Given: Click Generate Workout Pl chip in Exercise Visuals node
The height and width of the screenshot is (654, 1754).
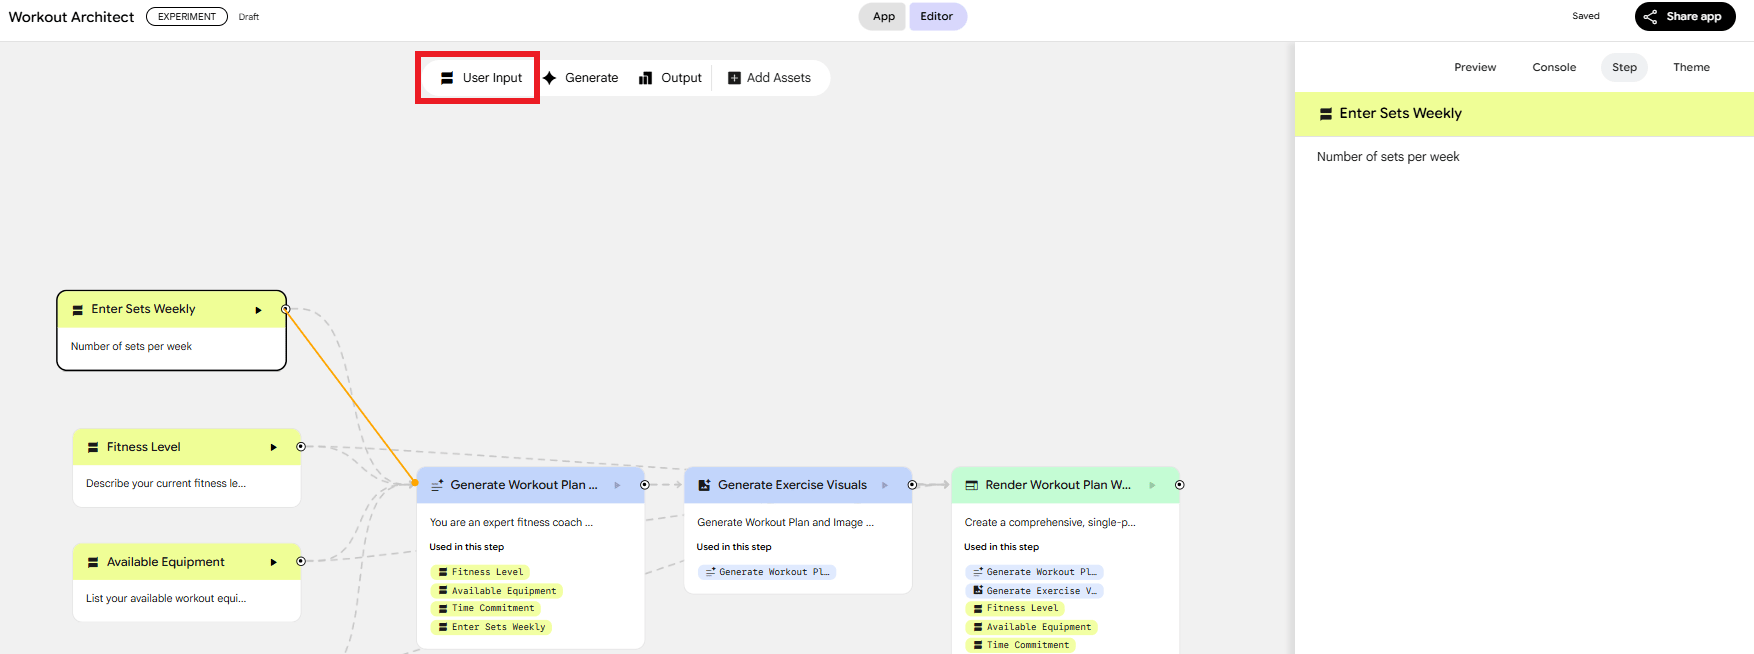Looking at the screenshot, I should click(766, 572).
